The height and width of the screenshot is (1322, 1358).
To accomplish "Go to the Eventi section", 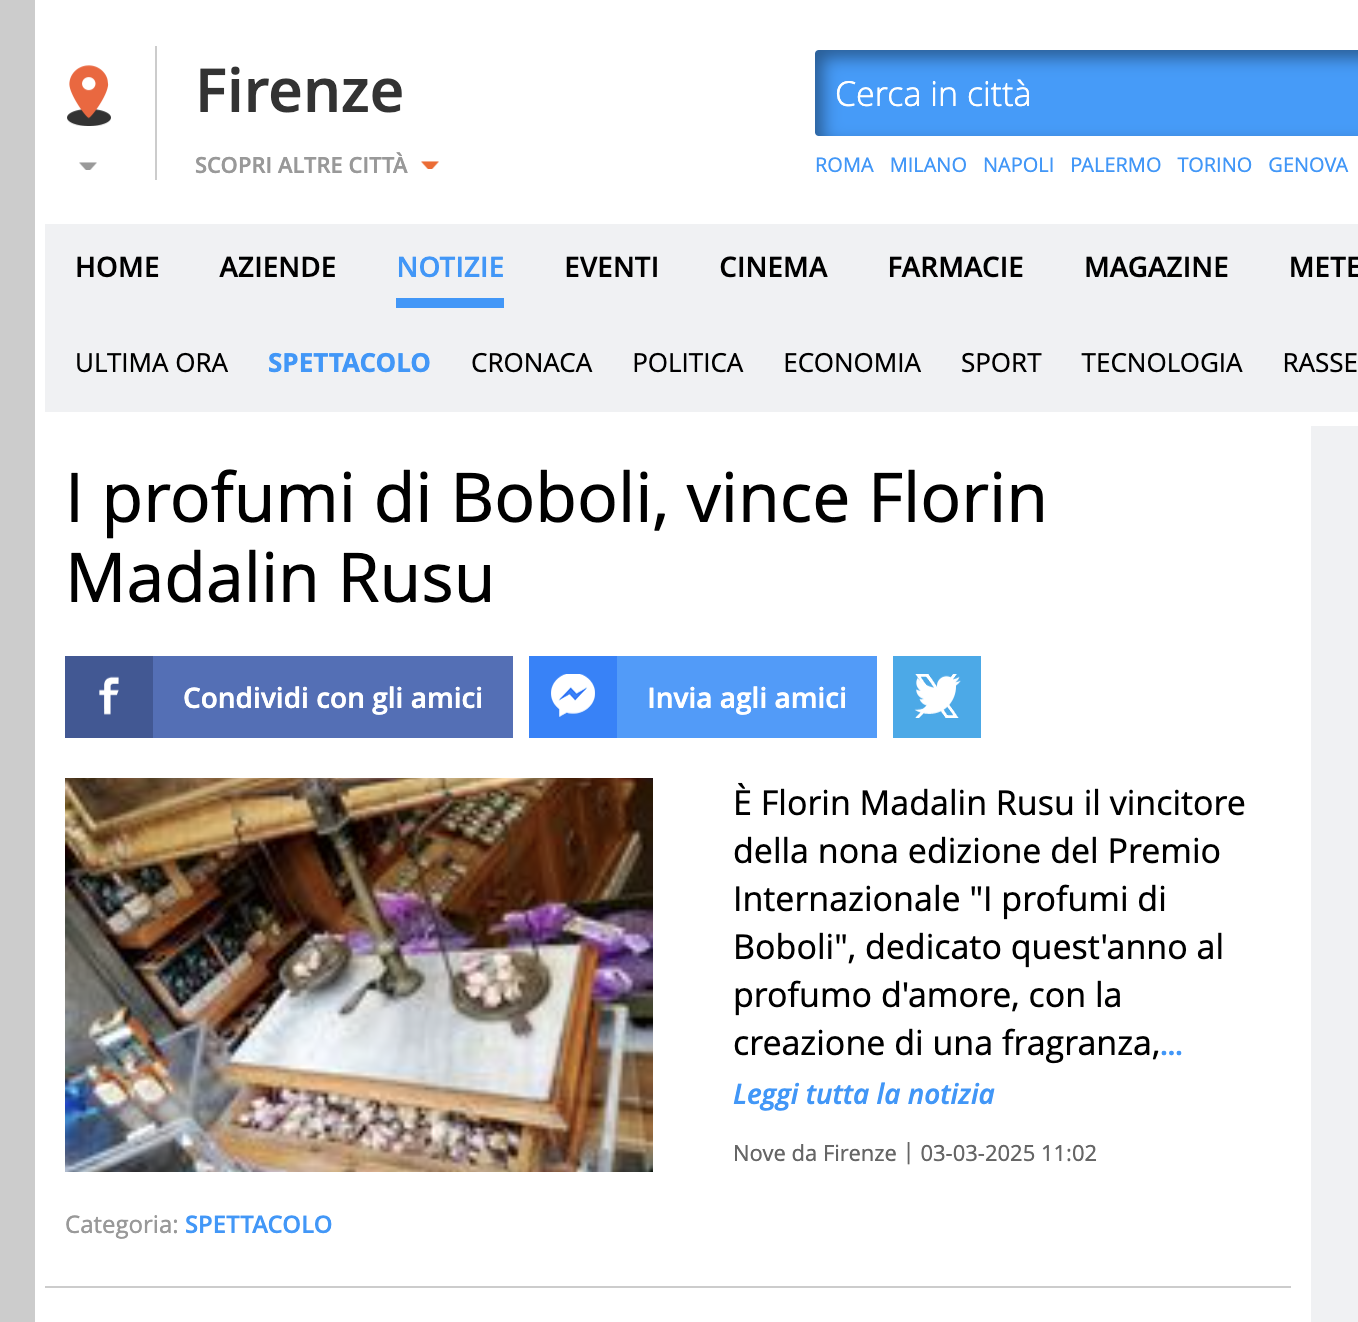I will click(611, 267).
